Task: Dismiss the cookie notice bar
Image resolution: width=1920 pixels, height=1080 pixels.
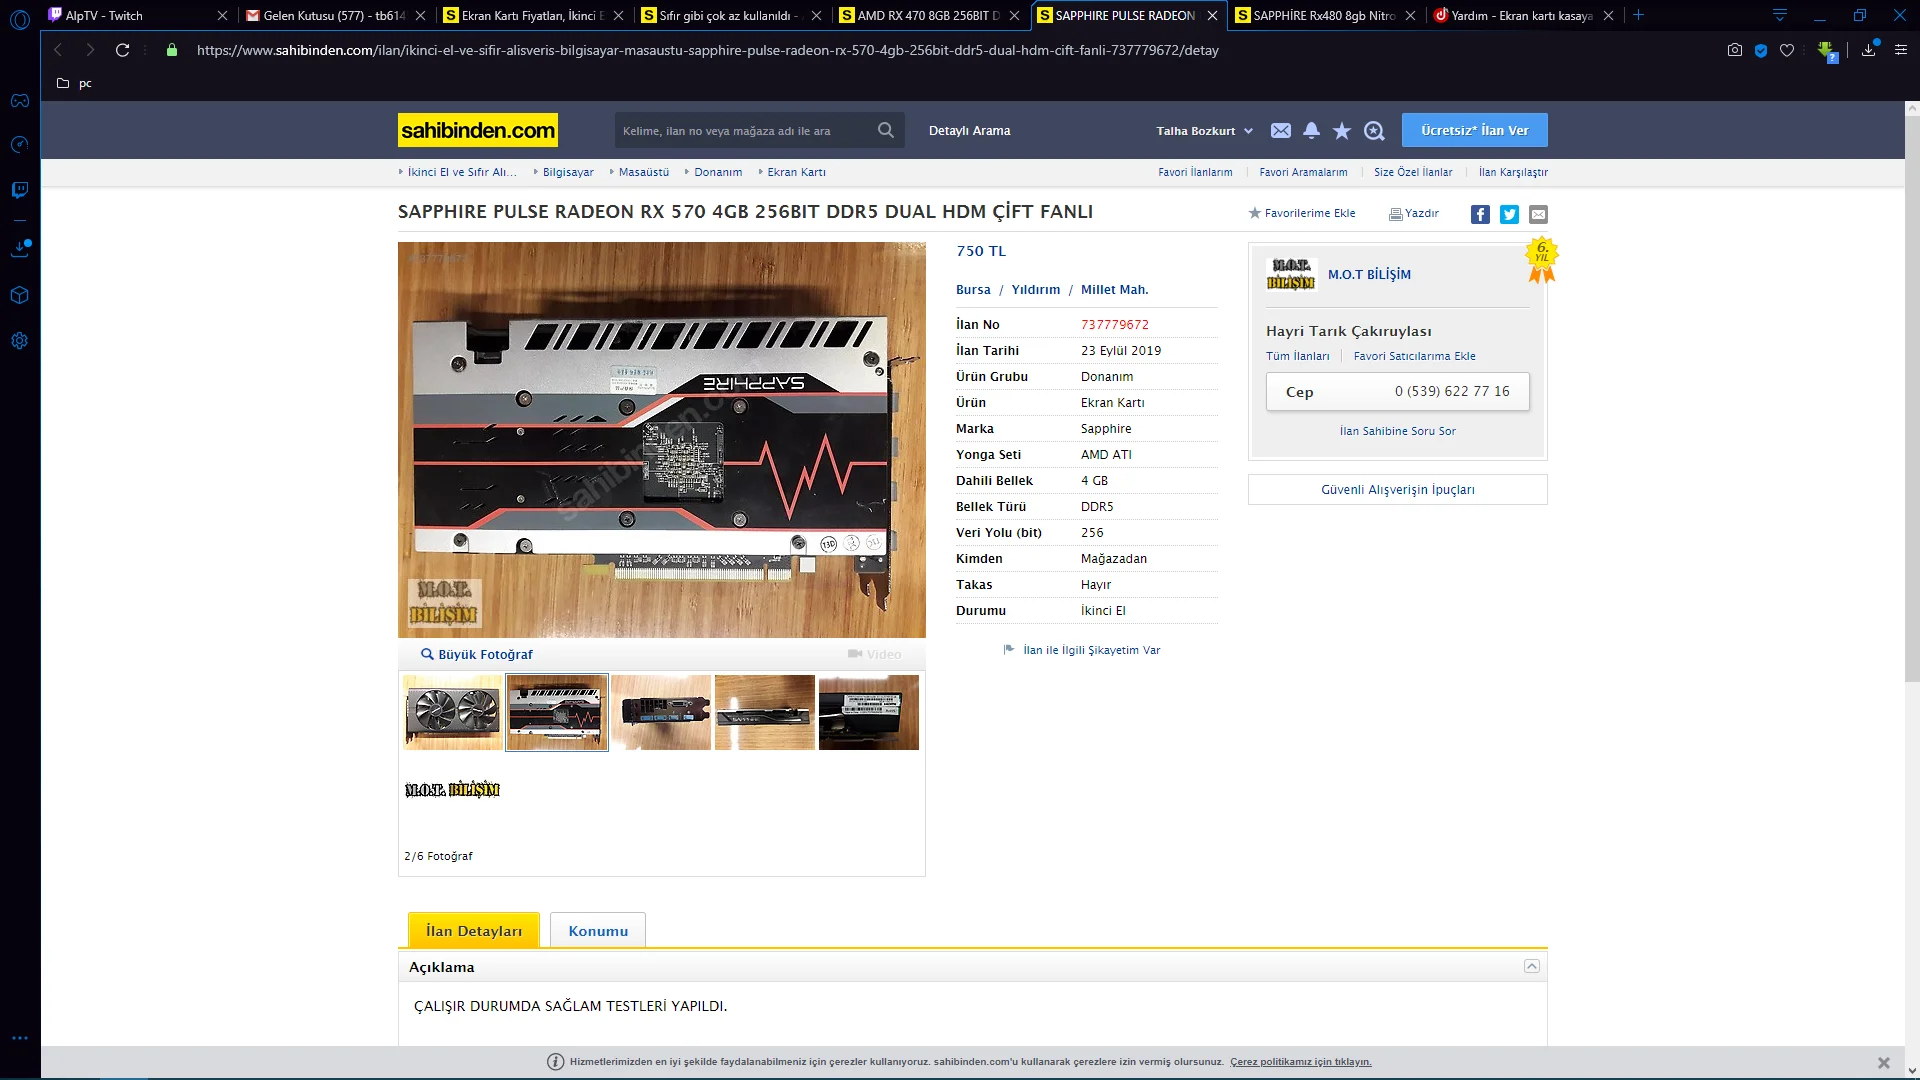Action: click(1883, 1062)
